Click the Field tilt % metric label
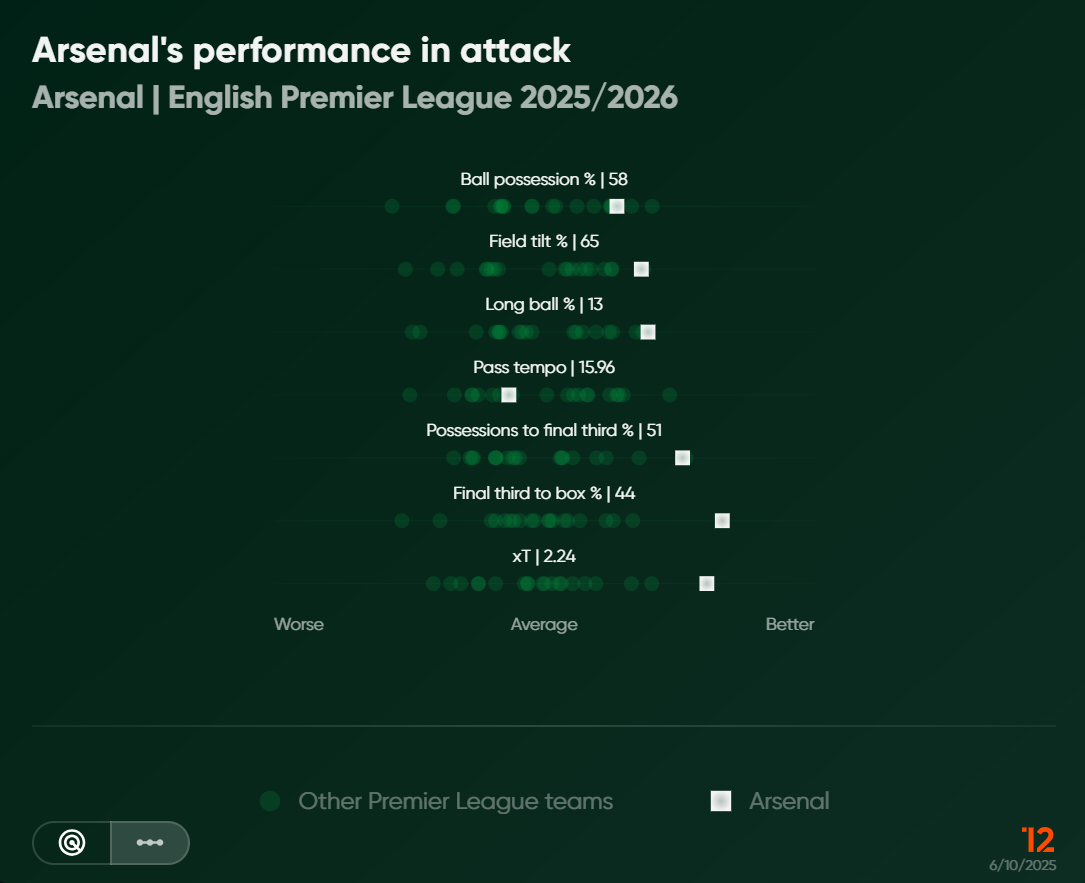 click(x=544, y=241)
